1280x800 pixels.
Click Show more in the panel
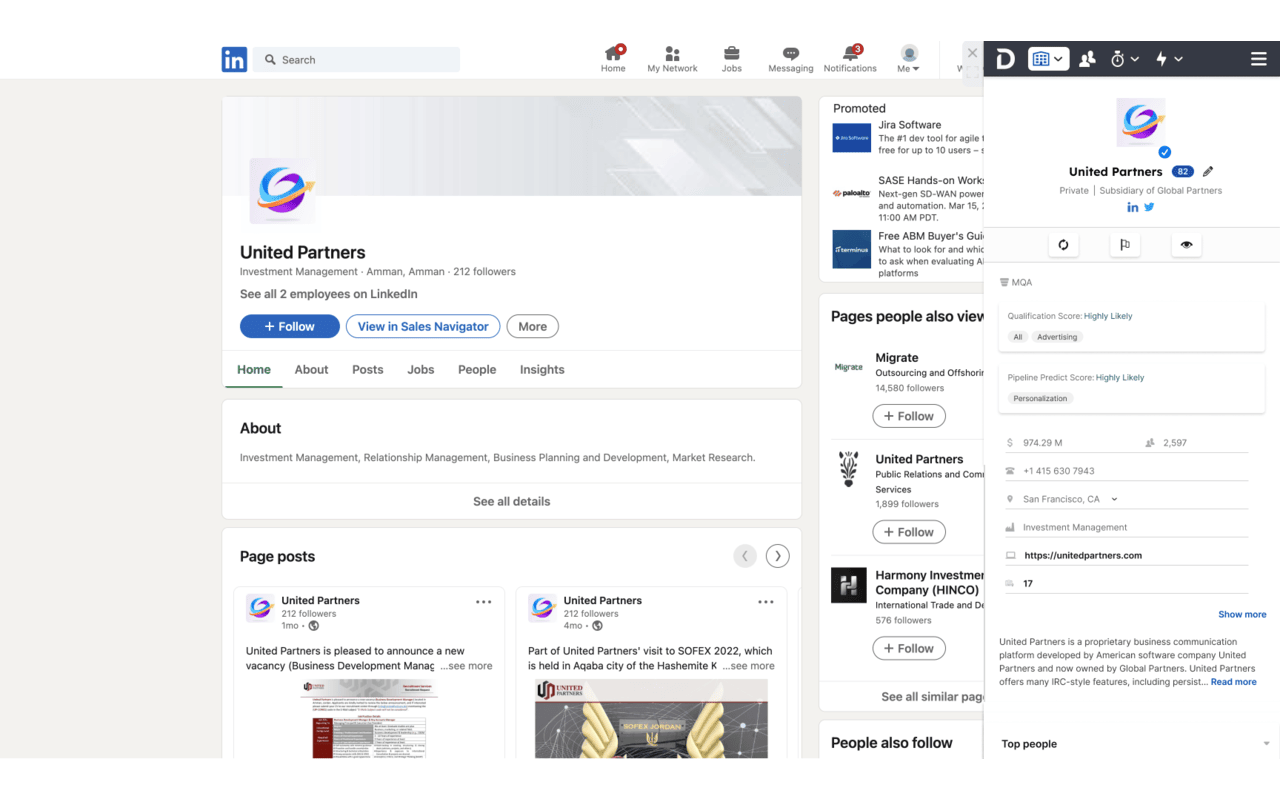pos(1242,614)
